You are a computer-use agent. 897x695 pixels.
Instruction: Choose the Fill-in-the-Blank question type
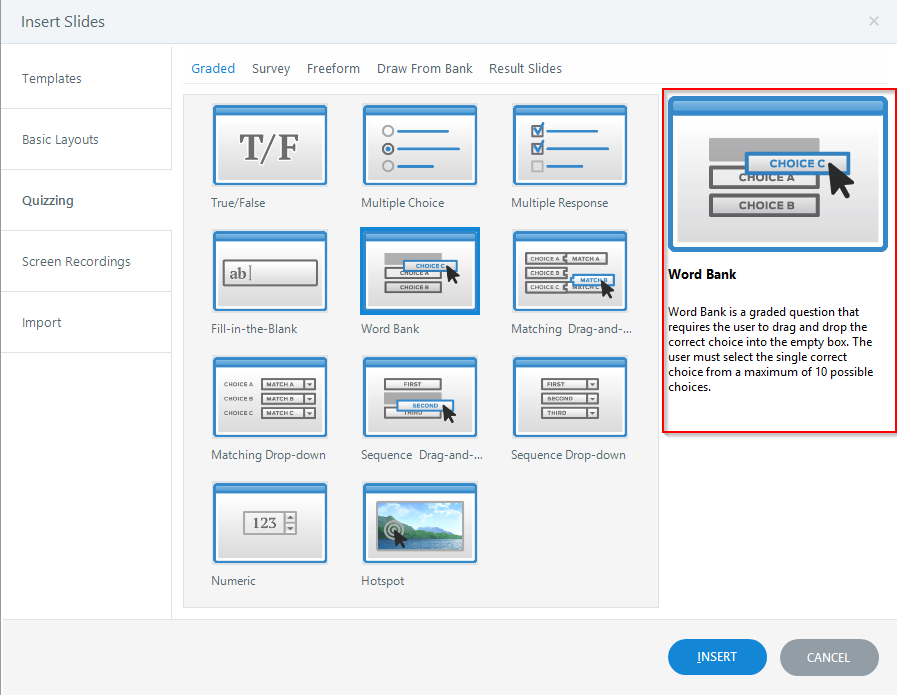point(269,271)
